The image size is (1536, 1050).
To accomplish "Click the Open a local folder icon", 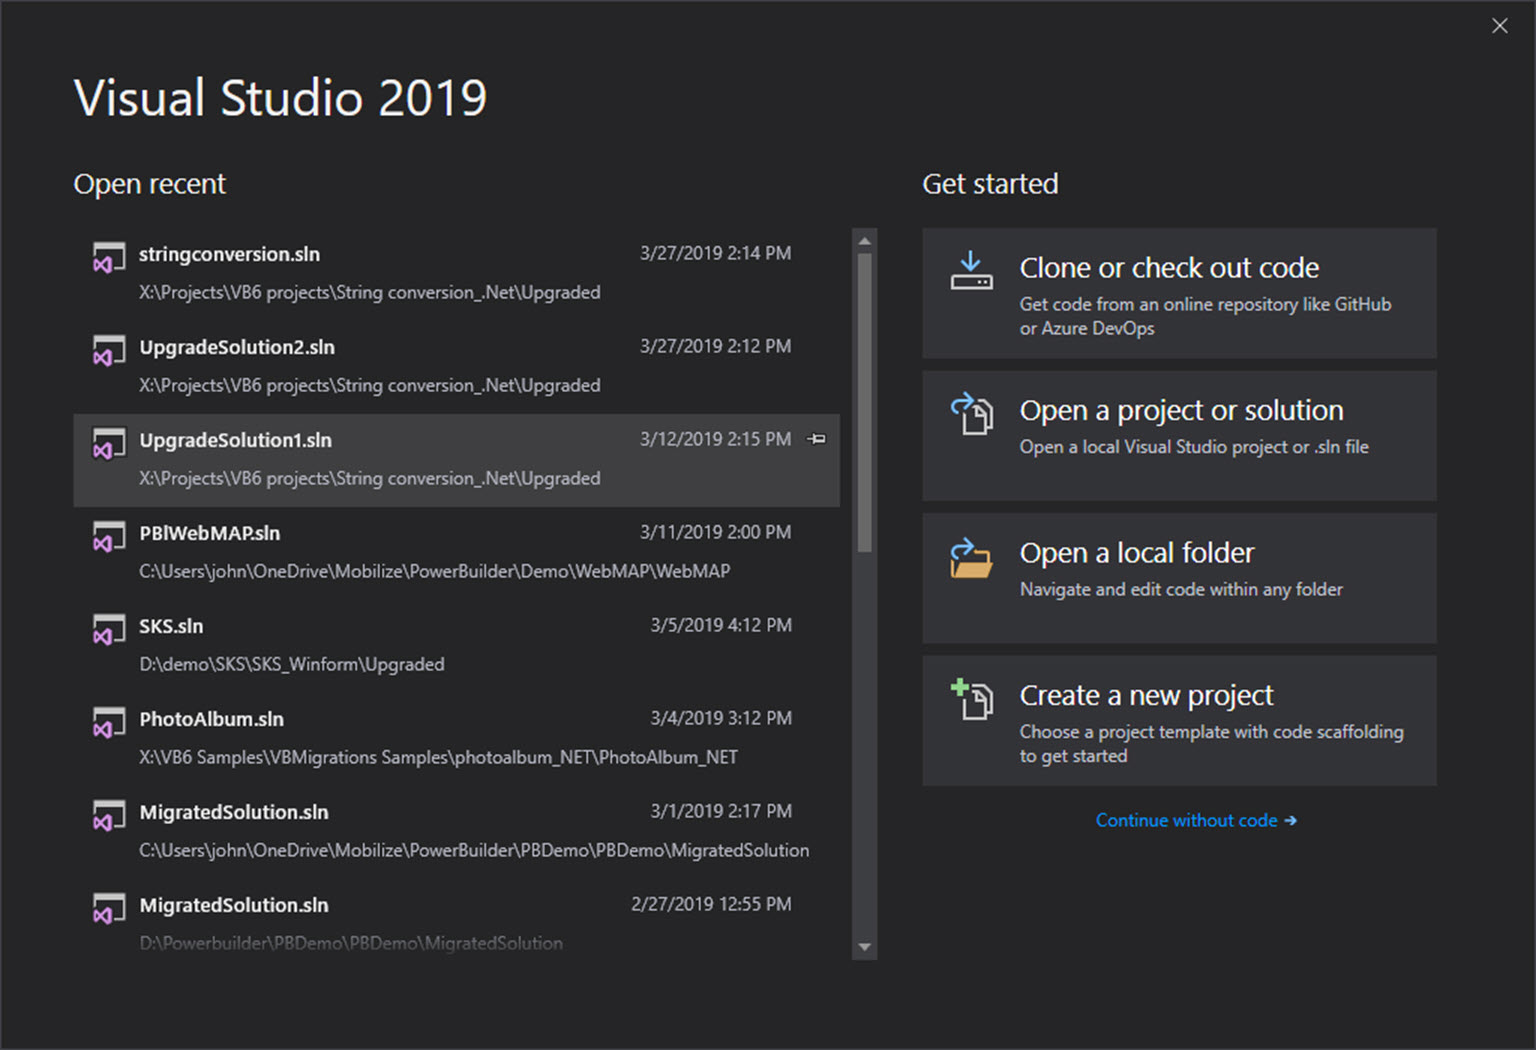I will 971,557.
